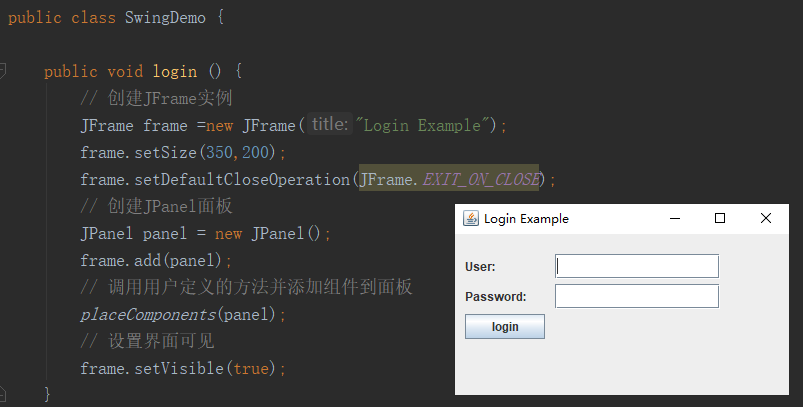This screenshot has height=407, width=803.
Task: Click the placeComponents method call
Action: click(147, 315)
